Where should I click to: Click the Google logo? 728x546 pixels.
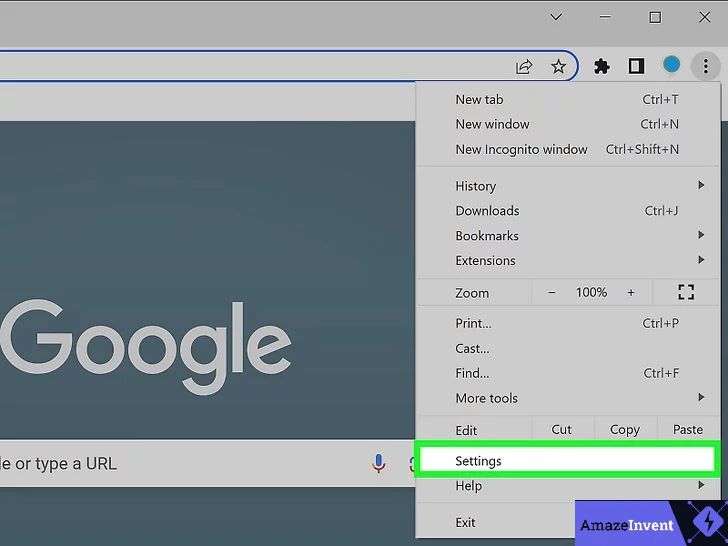[x=145, y=346]
